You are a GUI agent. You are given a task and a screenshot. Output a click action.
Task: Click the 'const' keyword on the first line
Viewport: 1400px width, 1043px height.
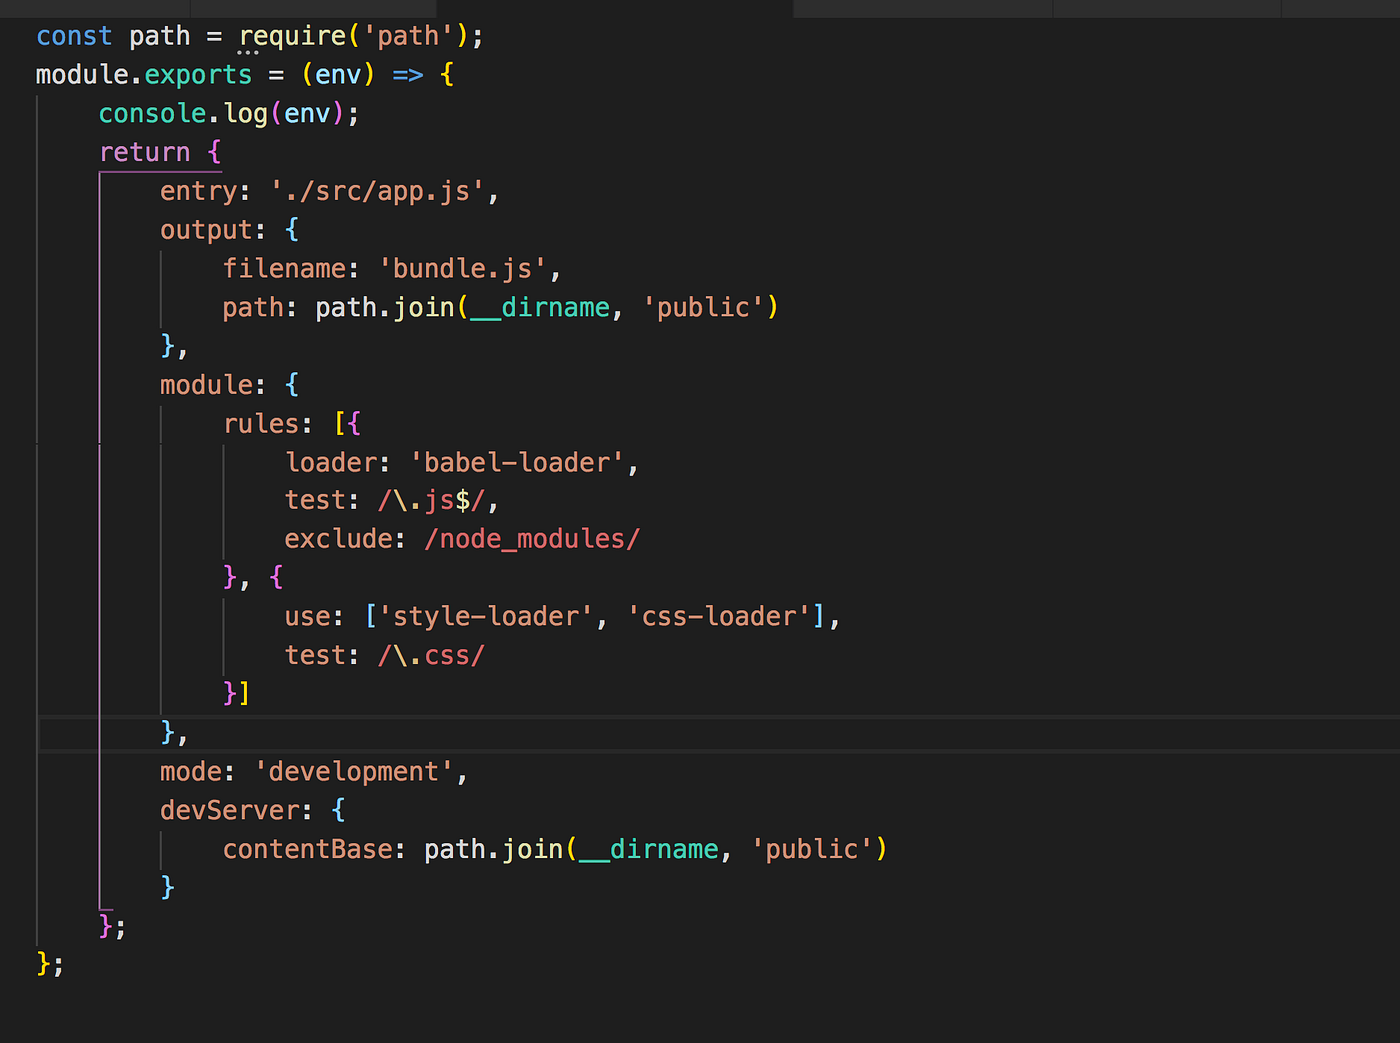pos(74,36)
